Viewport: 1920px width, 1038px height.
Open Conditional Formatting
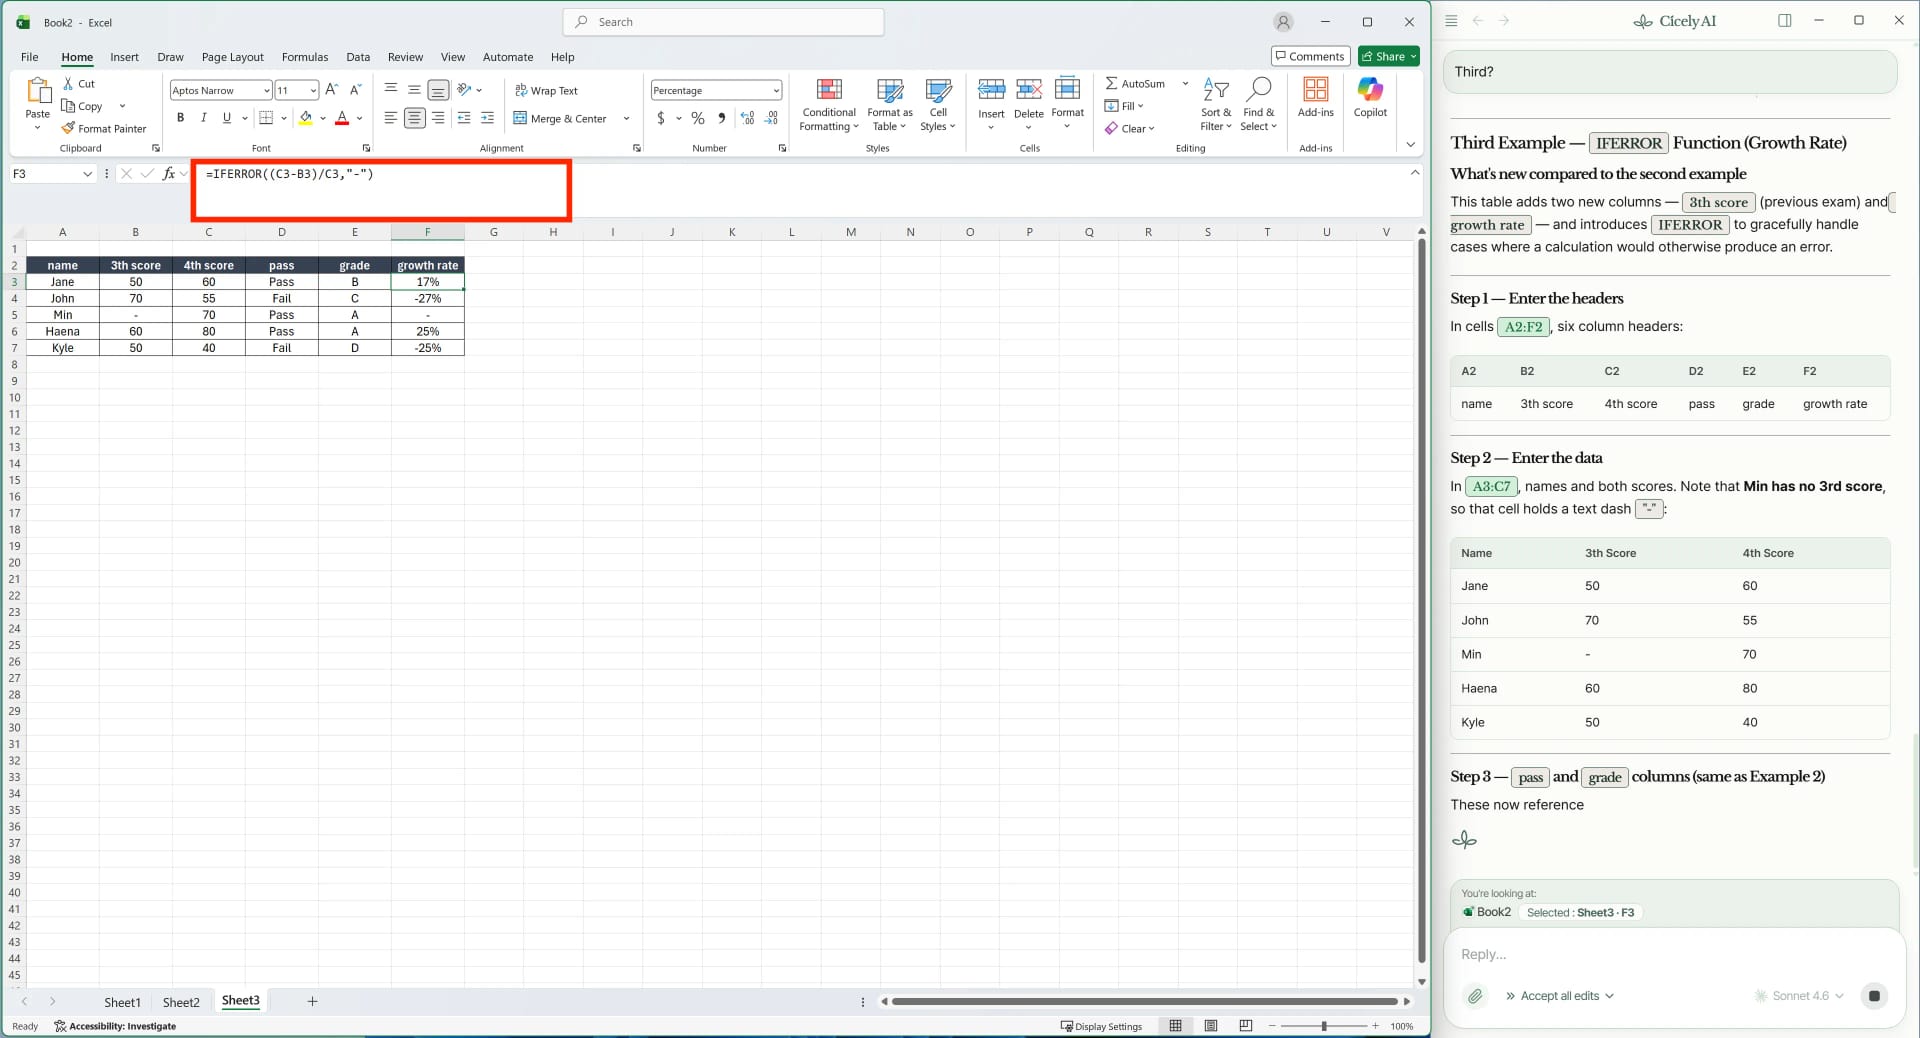(829, 103)
